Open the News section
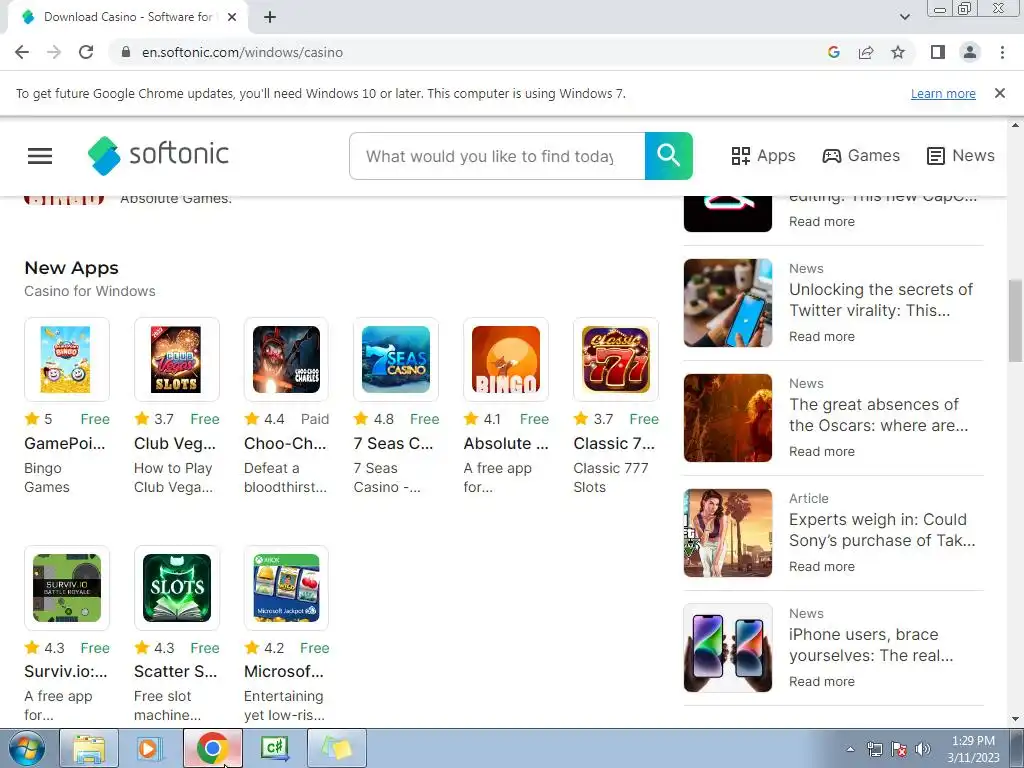Screen dimensions: 1024x768 (x=961, y=155)
